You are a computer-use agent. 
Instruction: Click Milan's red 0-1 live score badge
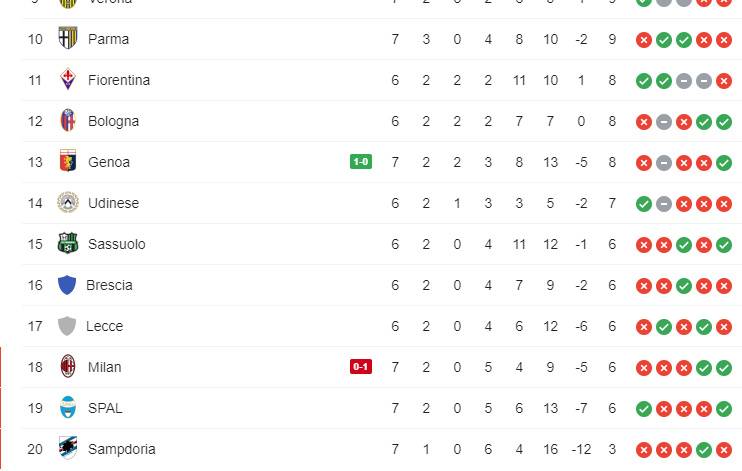pos(361,367)
